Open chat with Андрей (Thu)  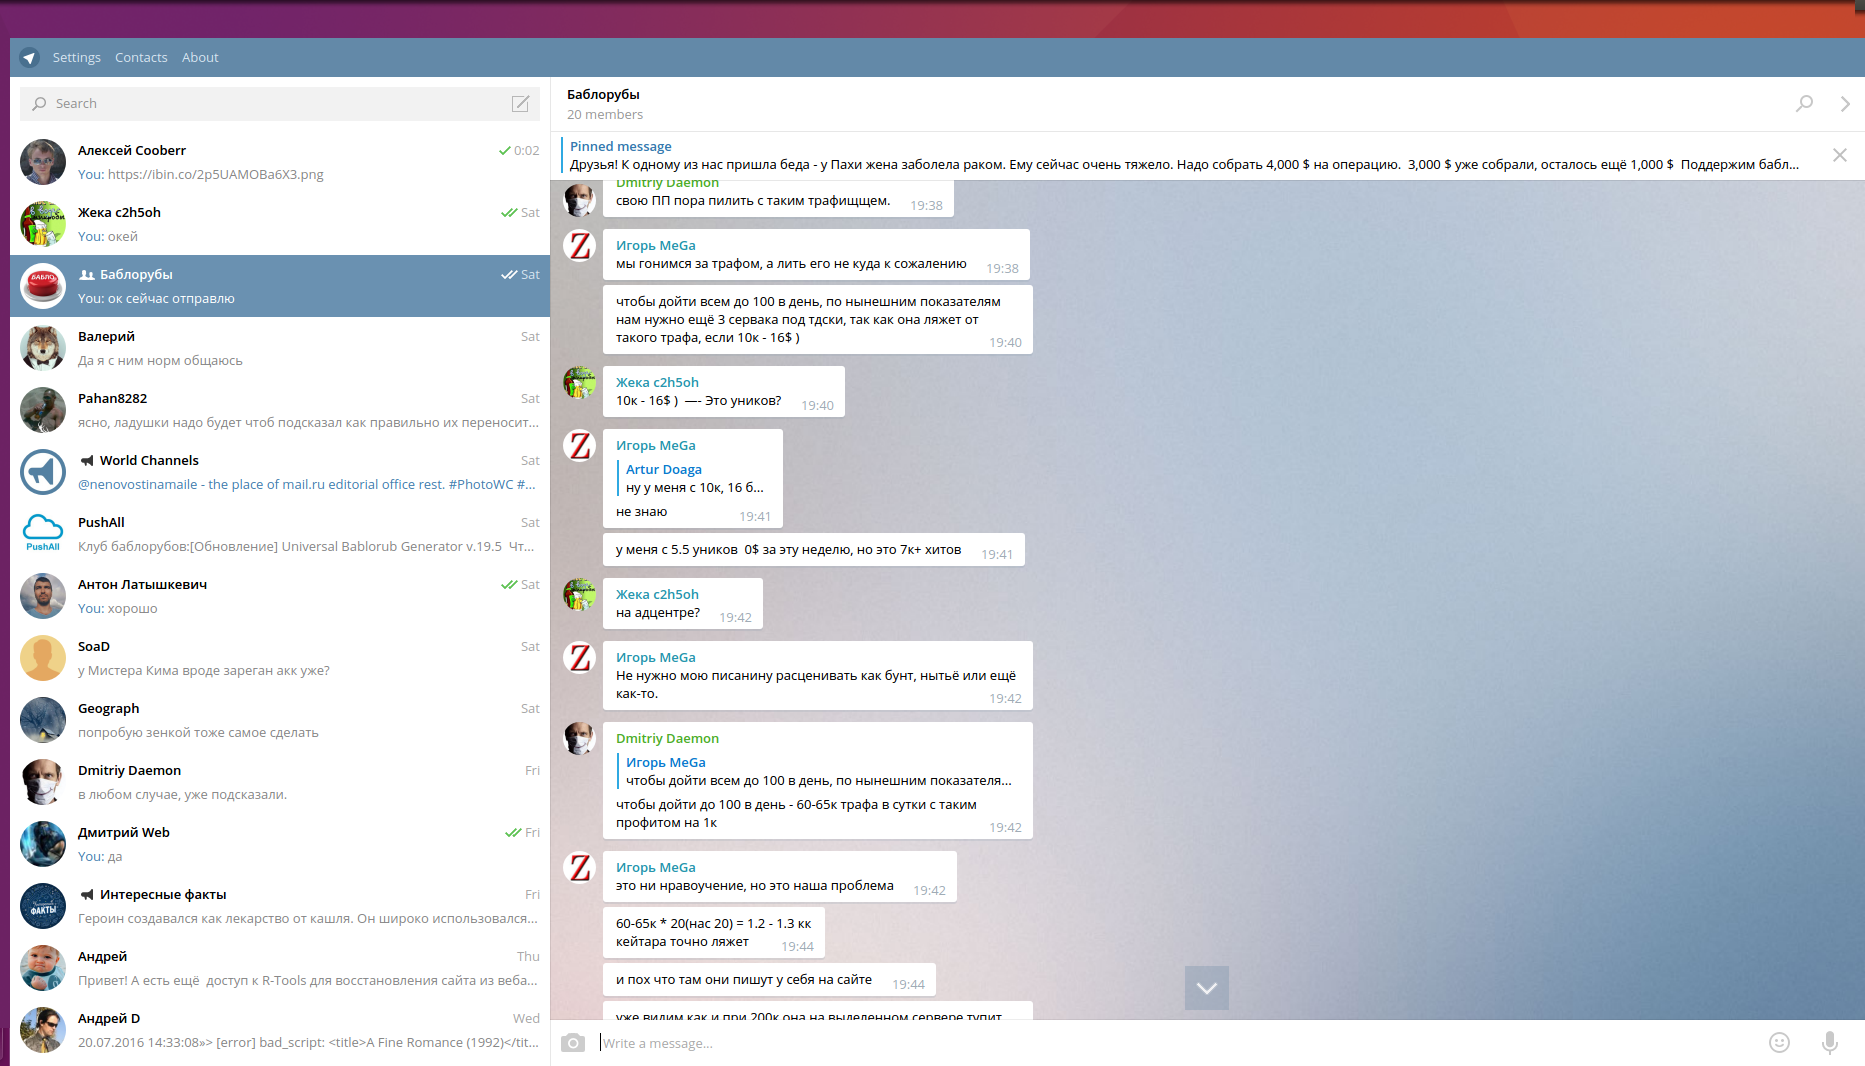click(x=280, y=968)
